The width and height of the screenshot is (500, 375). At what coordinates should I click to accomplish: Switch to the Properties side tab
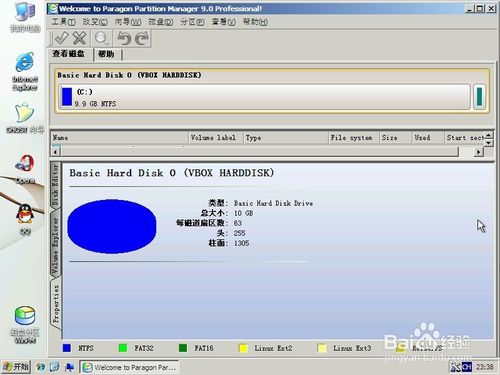pos(56,304)
